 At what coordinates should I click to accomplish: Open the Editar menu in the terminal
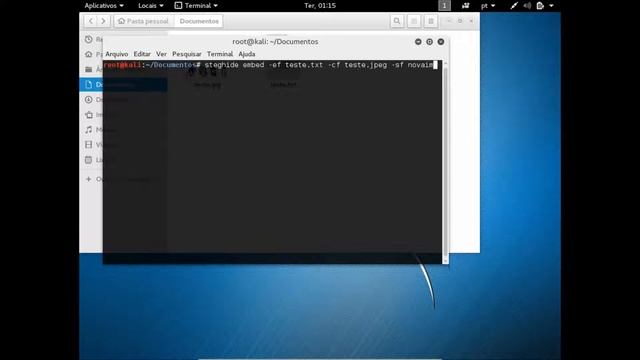click(x=142, y=54)
